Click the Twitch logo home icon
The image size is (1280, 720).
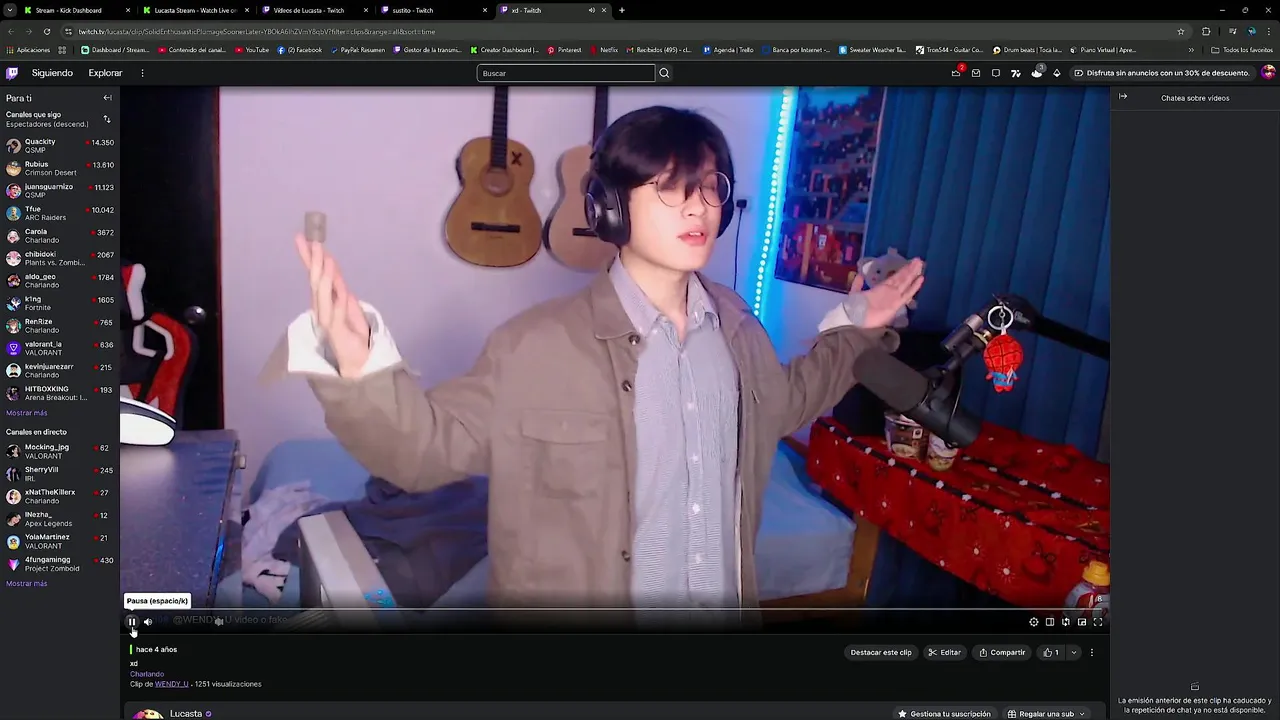(x=12, y=73)
